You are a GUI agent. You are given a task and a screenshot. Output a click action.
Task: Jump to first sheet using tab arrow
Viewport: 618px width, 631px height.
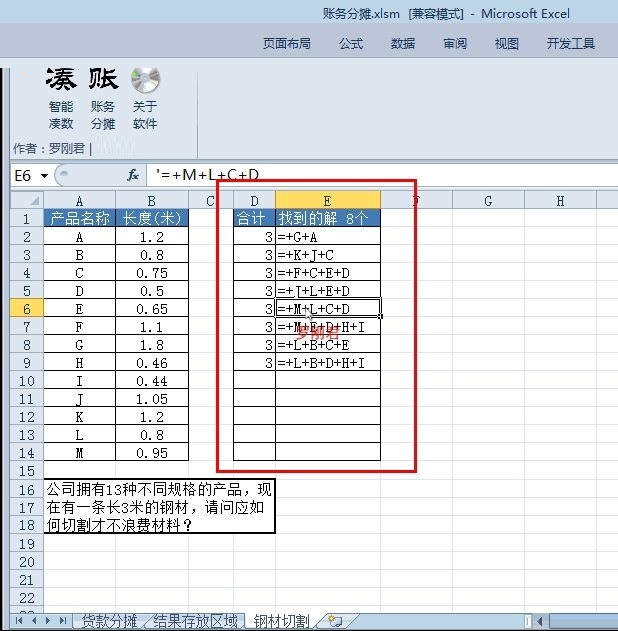[x=19, y=620]
